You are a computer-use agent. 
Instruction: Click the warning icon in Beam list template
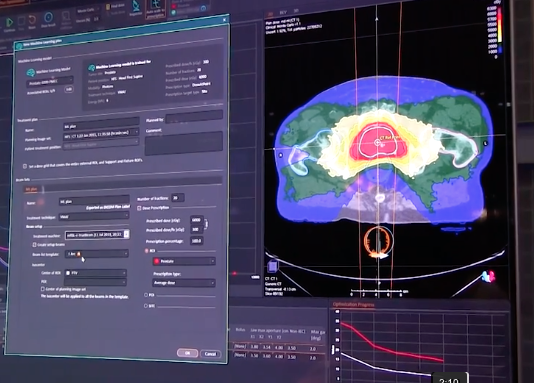click(79, 254)
